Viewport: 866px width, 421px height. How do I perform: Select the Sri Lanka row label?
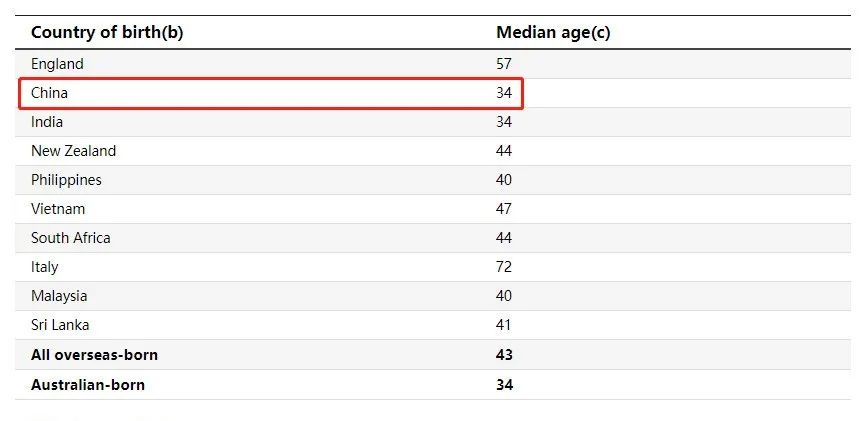(60, 325)
